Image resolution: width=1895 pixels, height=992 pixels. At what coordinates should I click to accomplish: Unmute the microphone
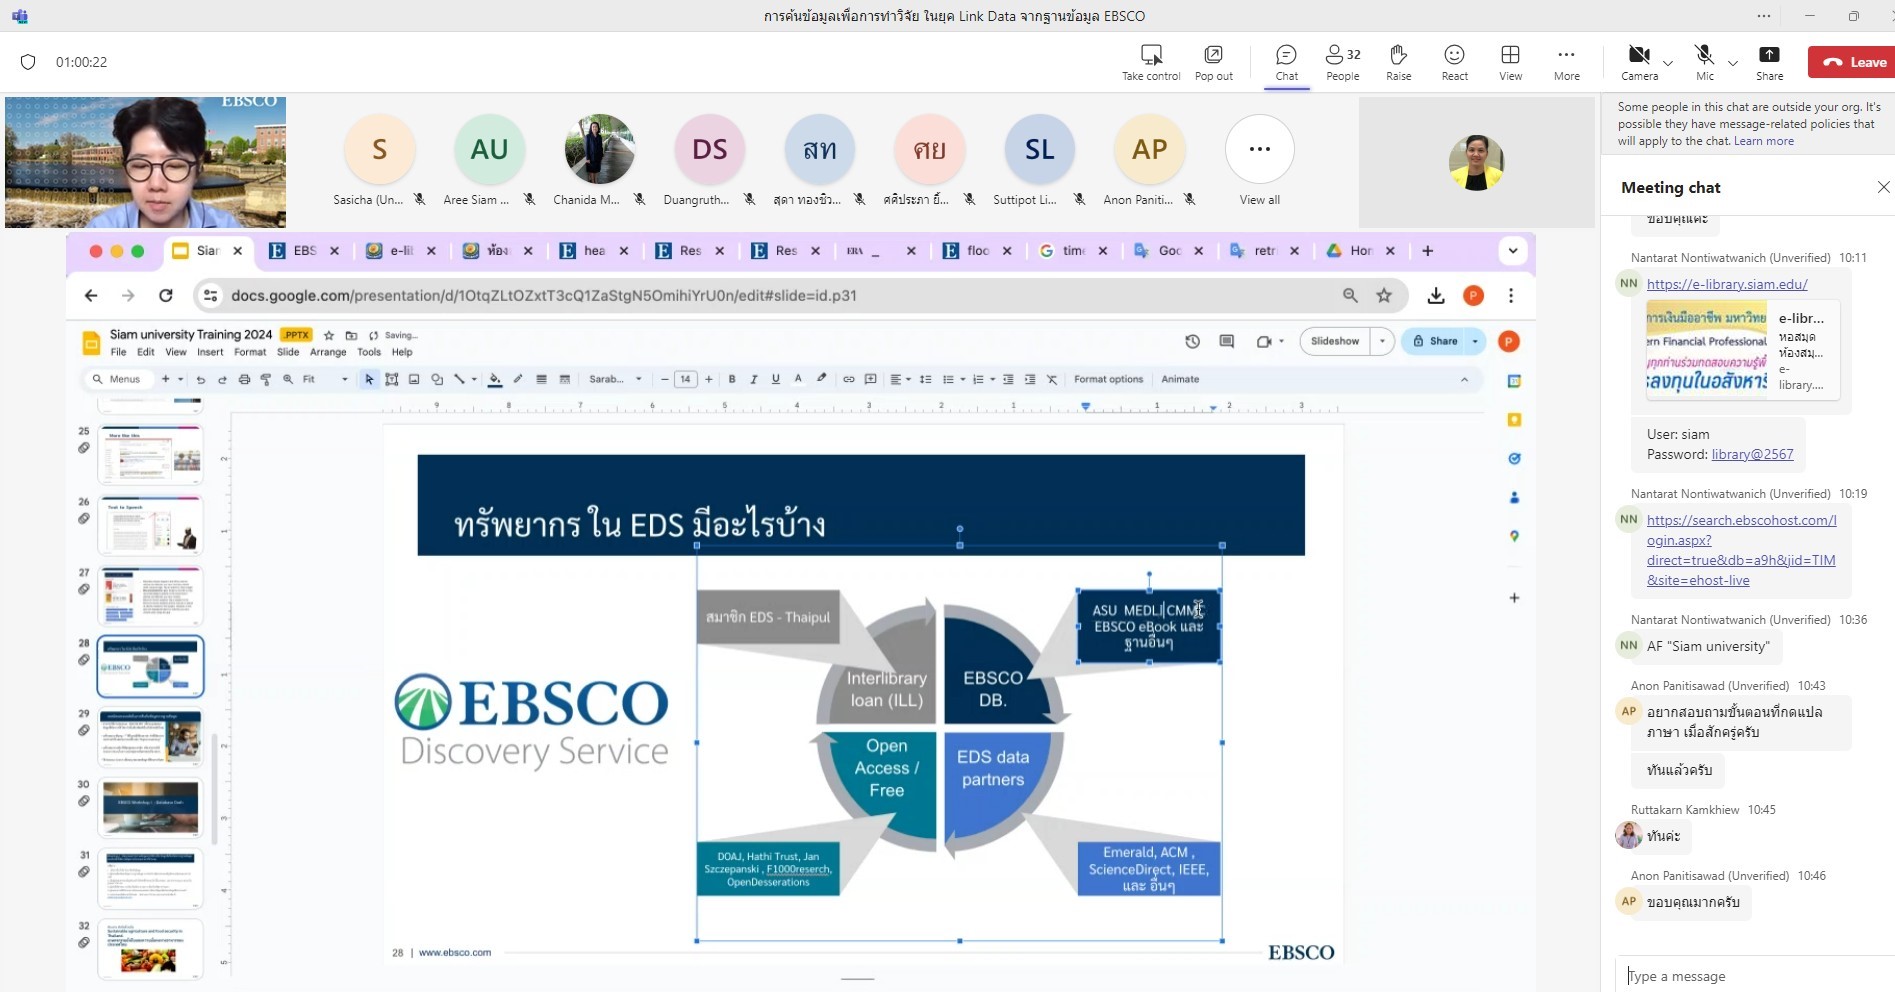click(1704, 62)
